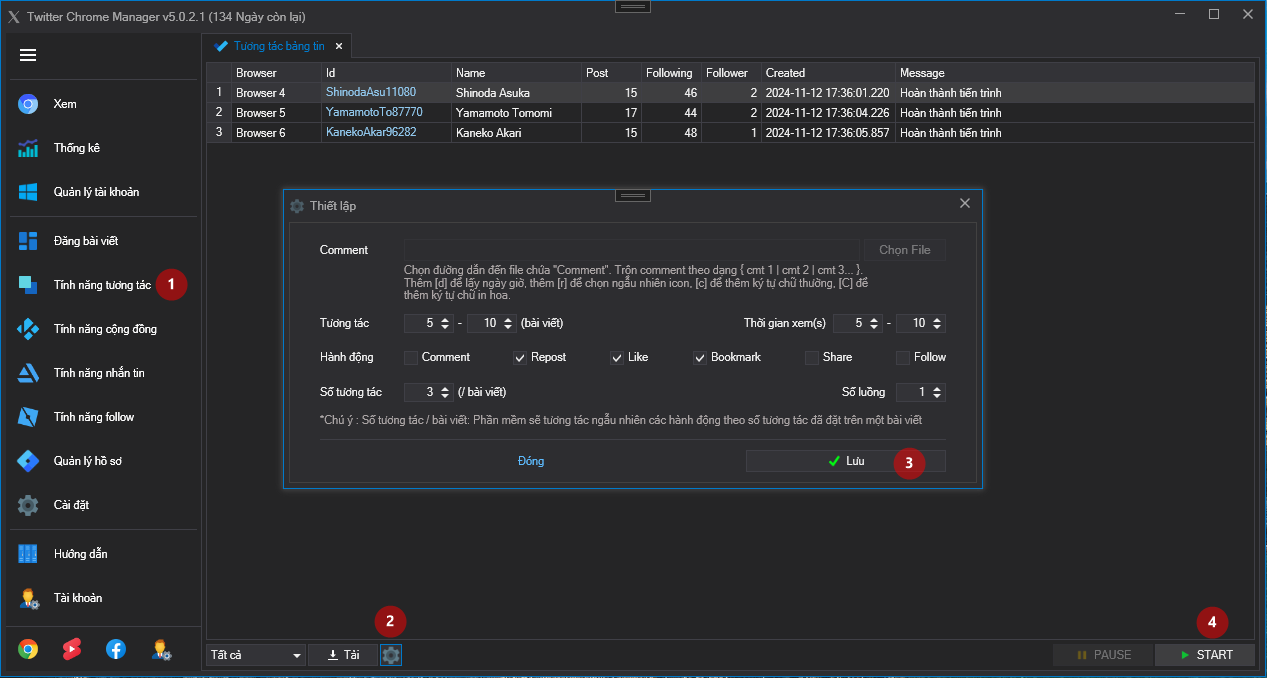Open the hamburger menu icon
Image resolution: width=1267 pixels, height=678 pixels.
point(28,55)
